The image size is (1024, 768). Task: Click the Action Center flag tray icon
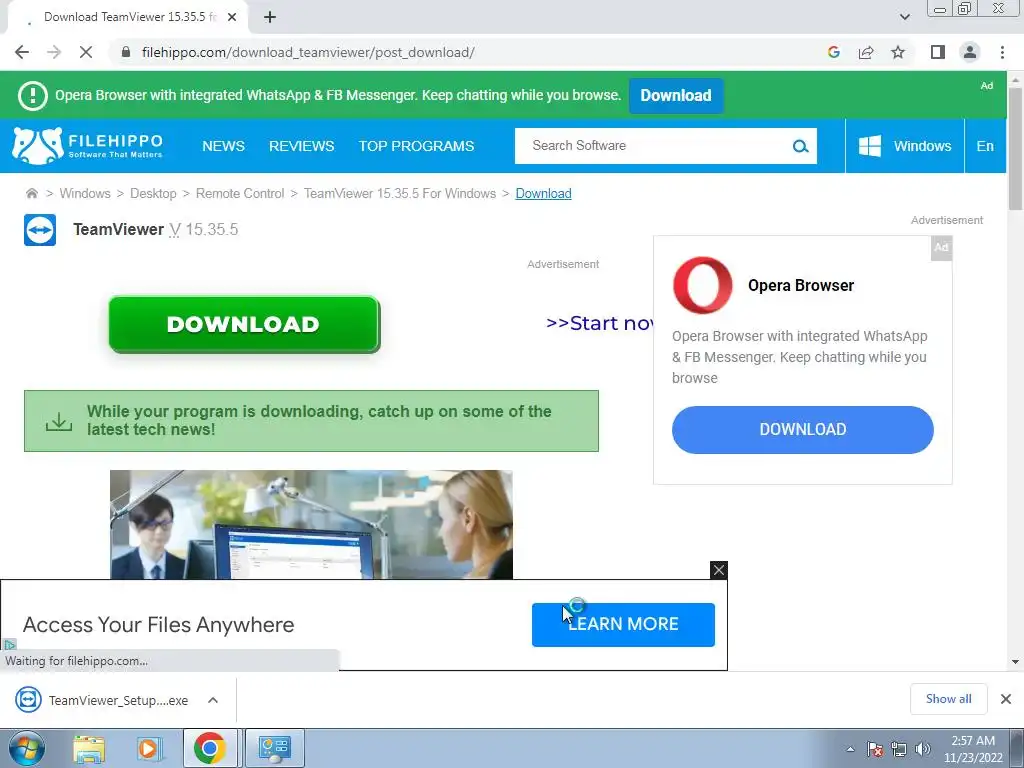click(874, 749)
